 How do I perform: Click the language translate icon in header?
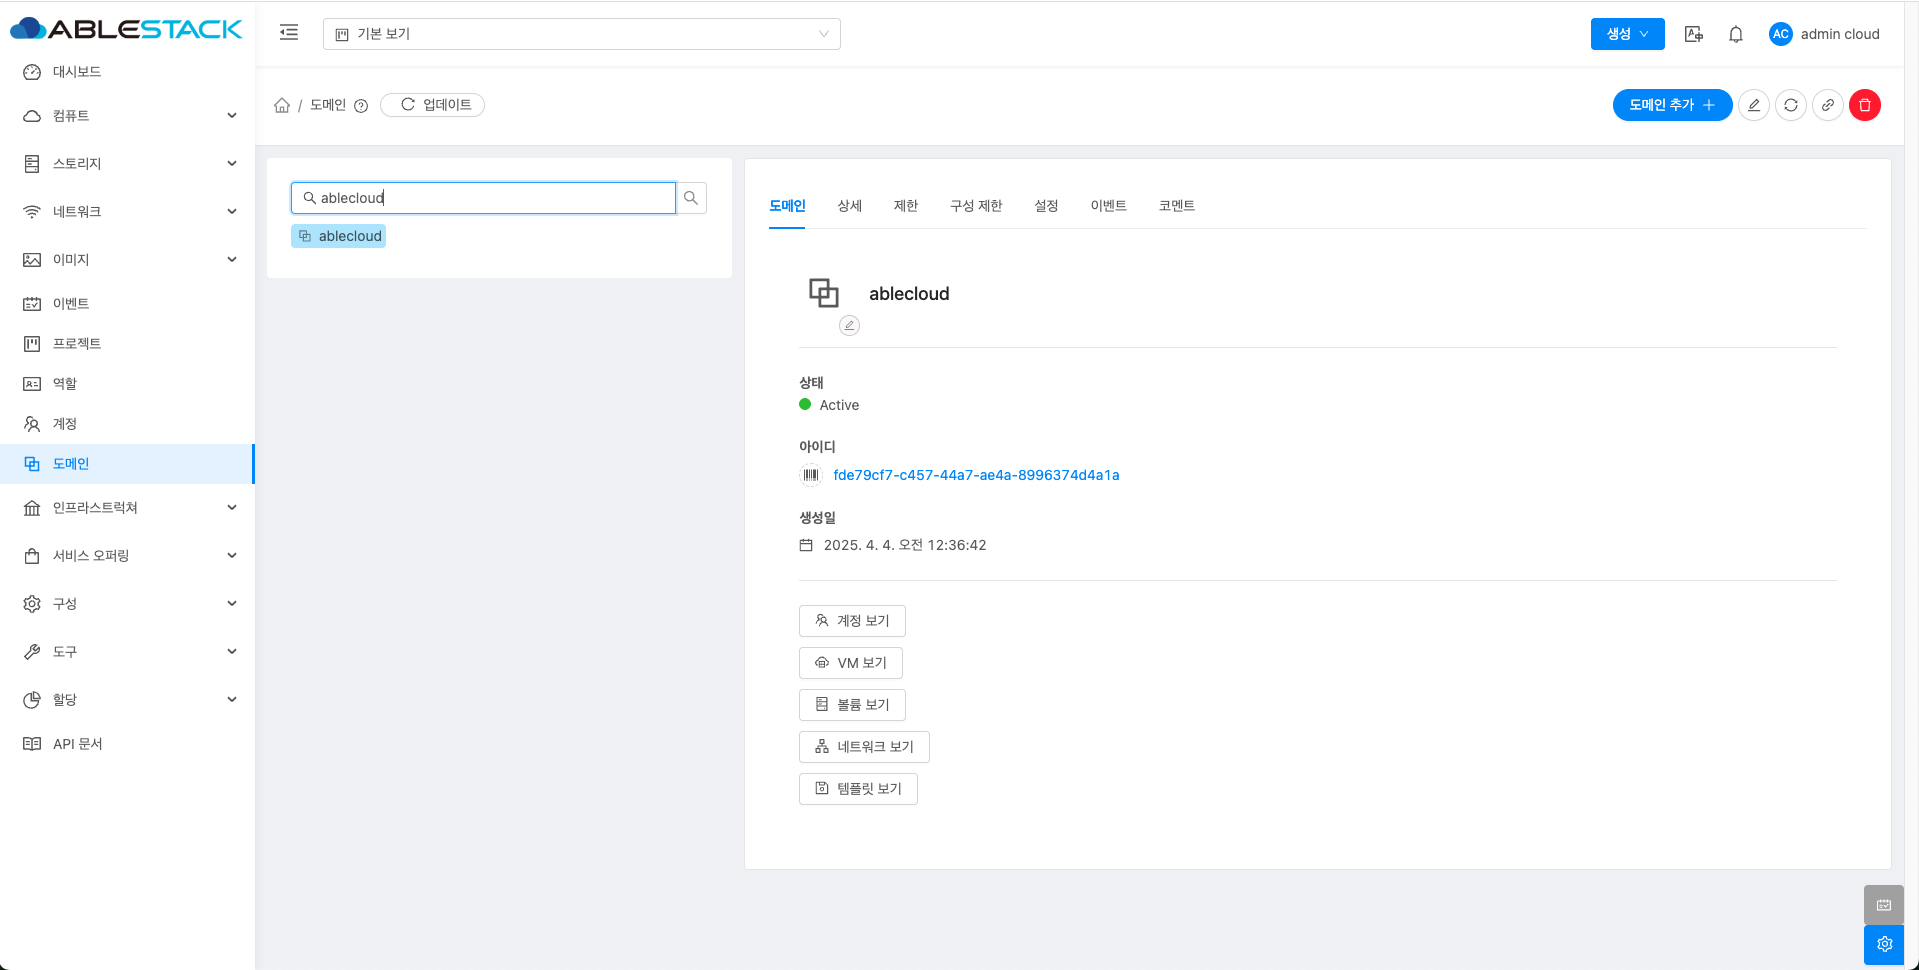[1693, 34]
